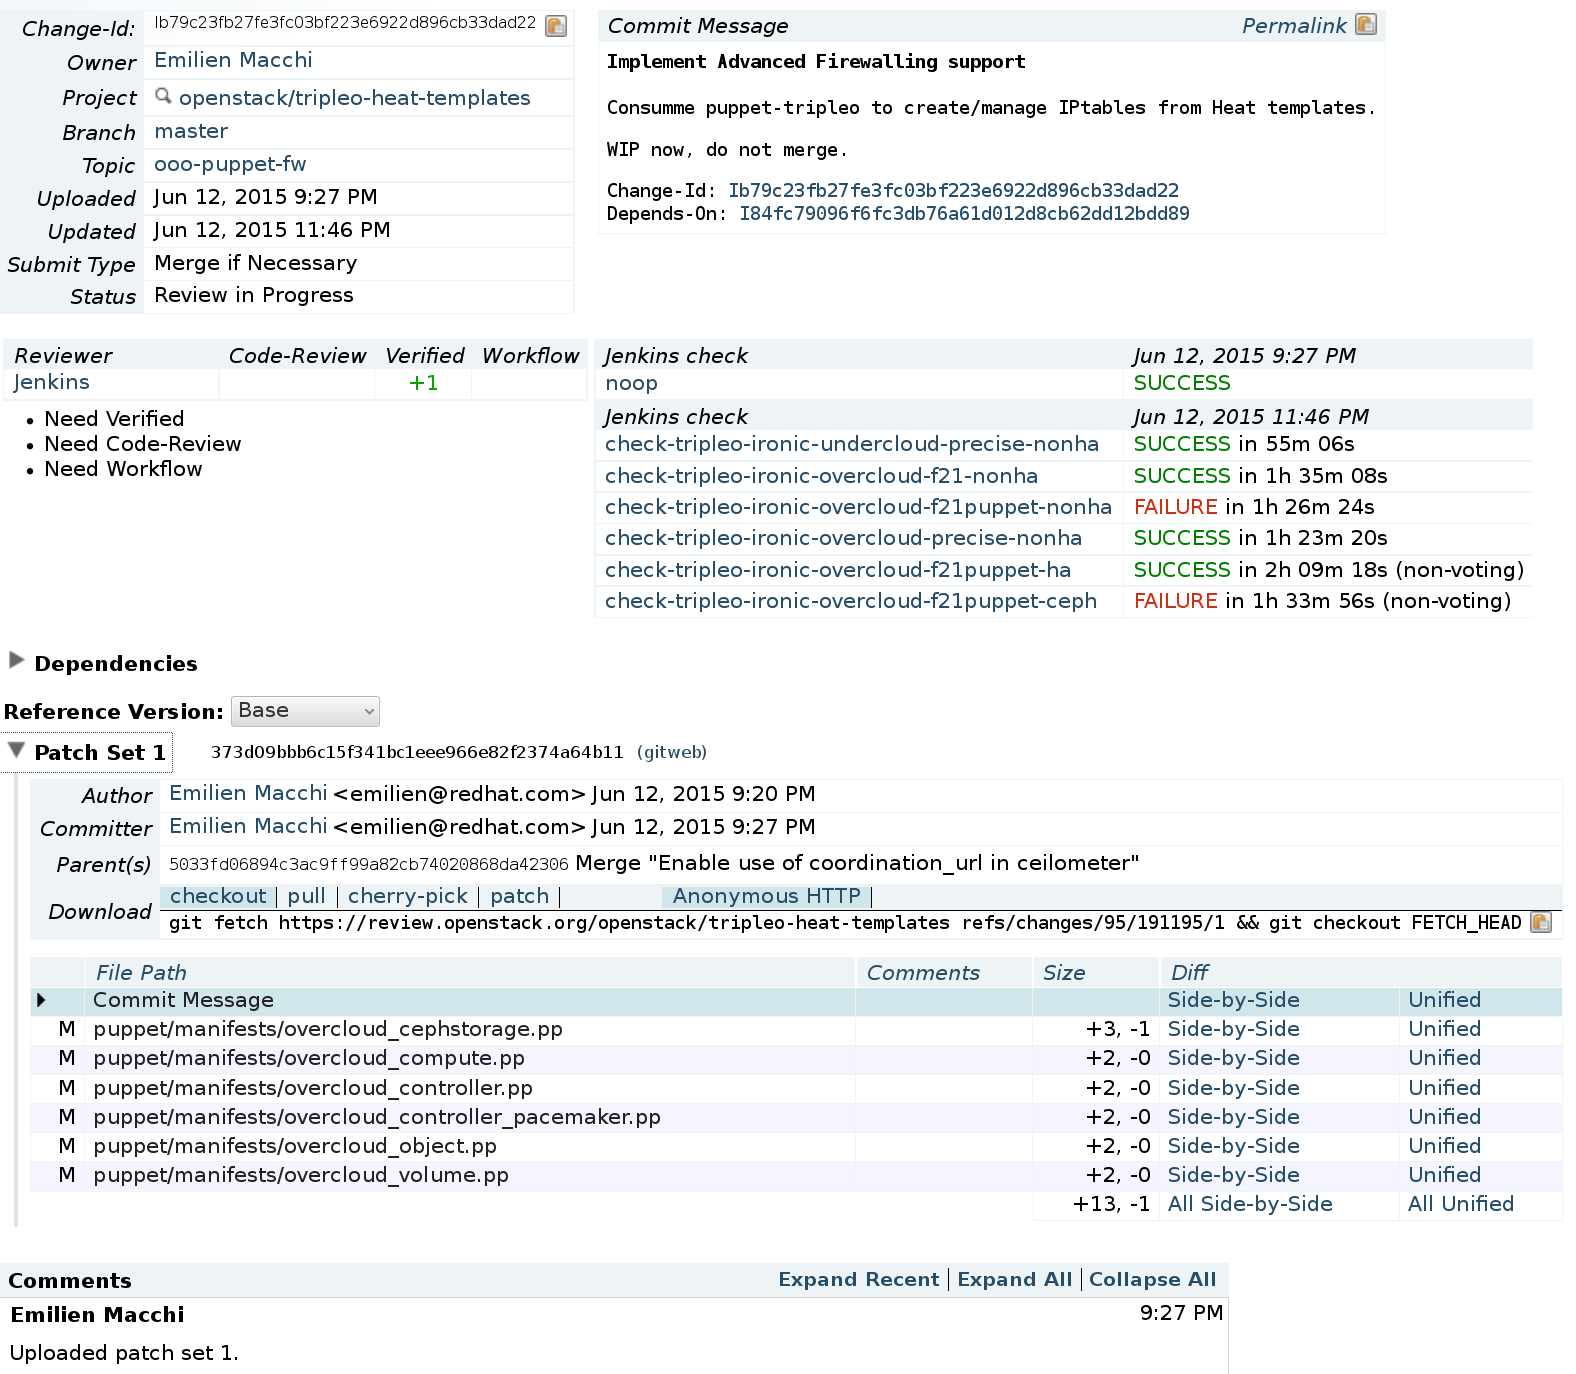The height and width of the screenshot is (1374, 1576).
Task: Select the checkout download tab
Action: (x=218, y=896)
